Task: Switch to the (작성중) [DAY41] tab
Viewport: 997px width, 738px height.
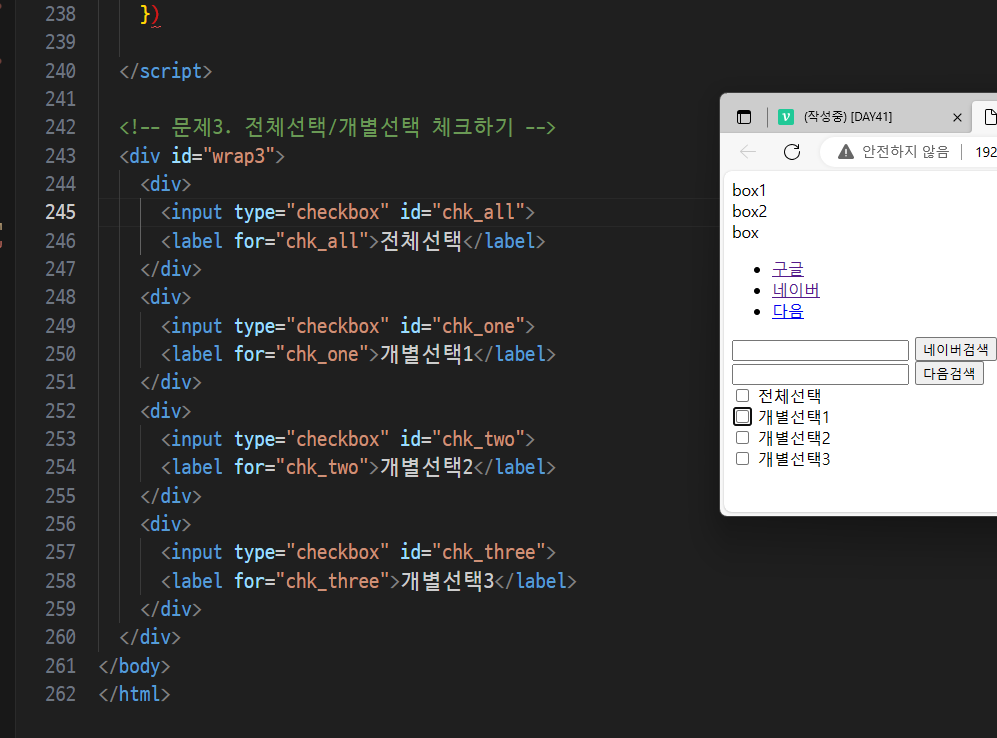Action: tap(870, 117)
